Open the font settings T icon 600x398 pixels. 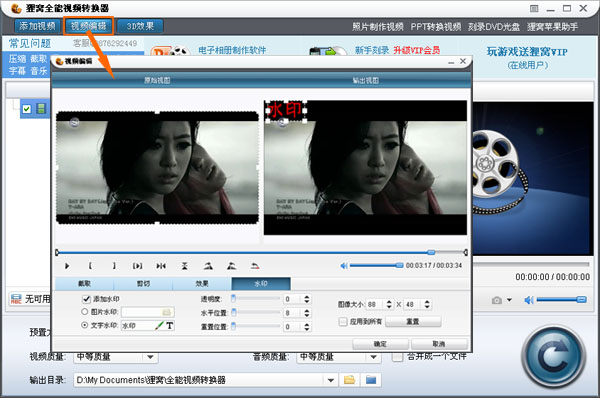point(170,326)
